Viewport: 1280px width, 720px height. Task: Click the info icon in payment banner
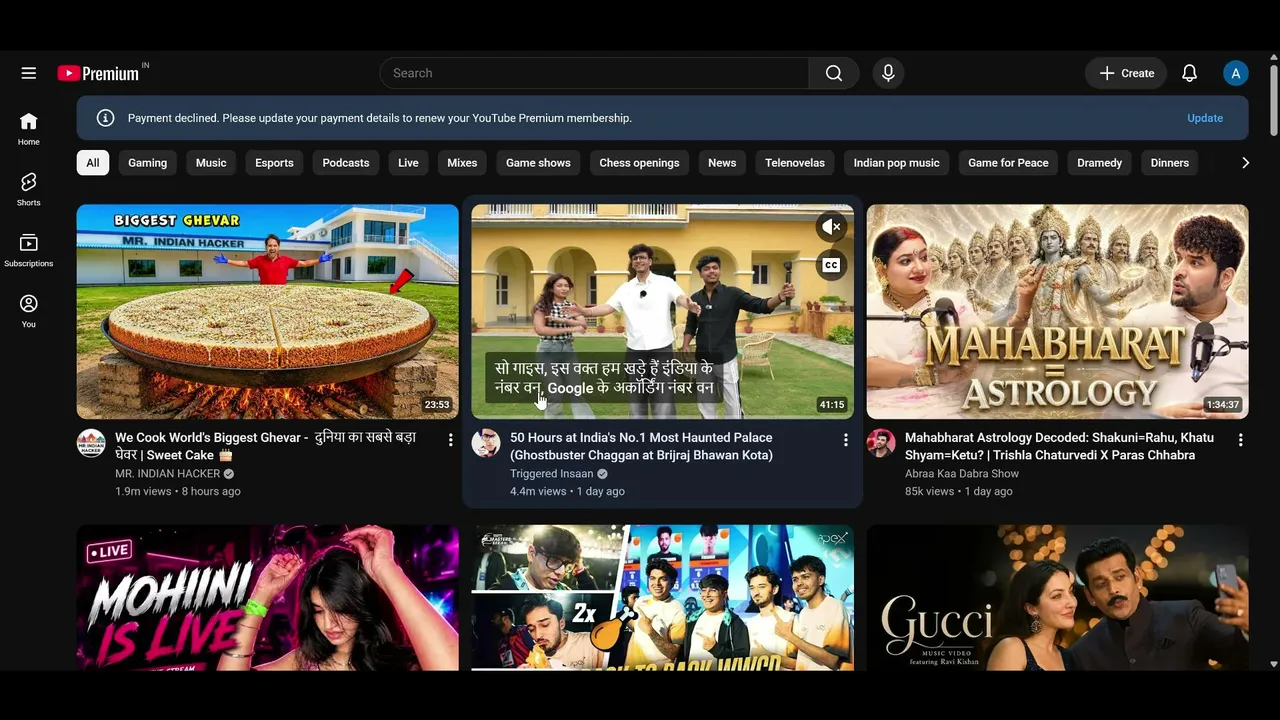[x=105, y=118]
